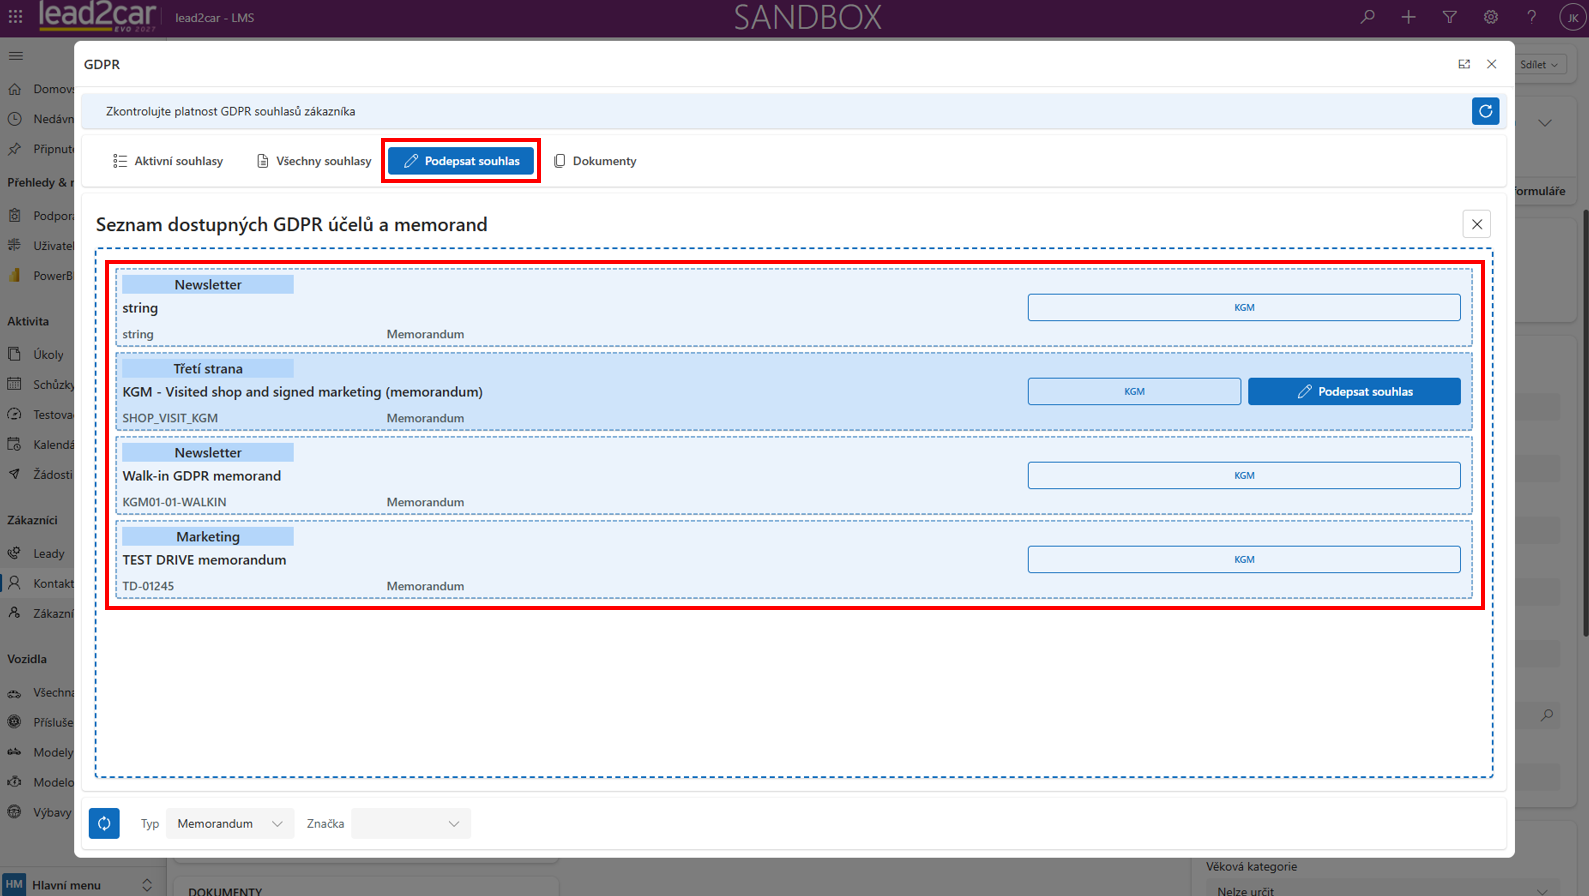Screen dimensions: 1589x896
Task: Open the JK user account avatar
Action: 1572,17
